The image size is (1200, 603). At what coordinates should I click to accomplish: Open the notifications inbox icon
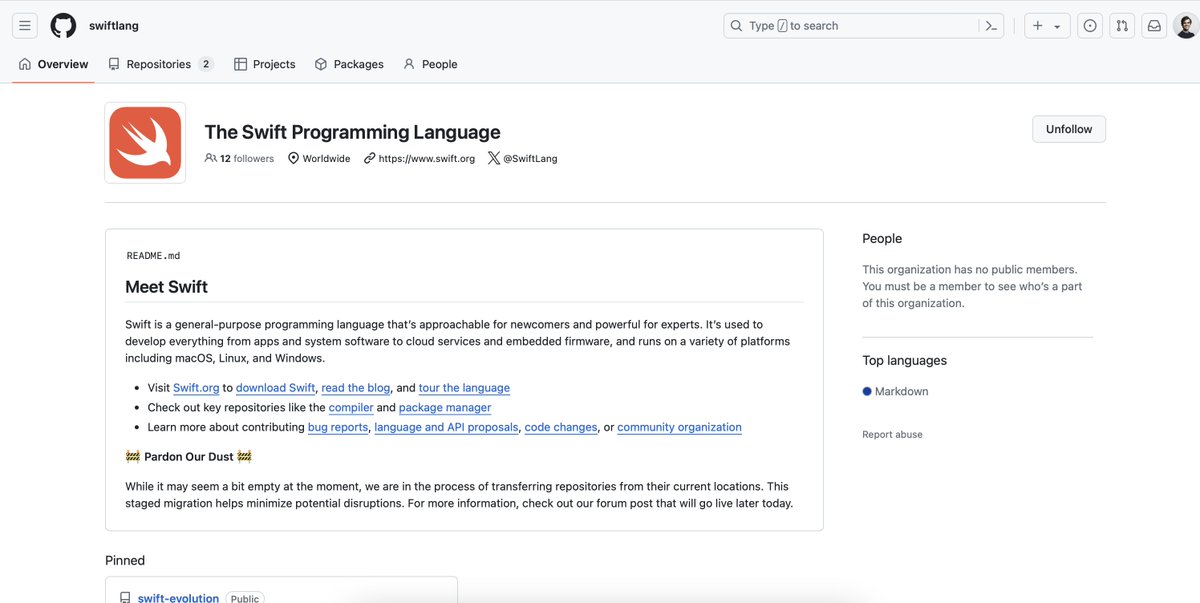click(1154, 25)
